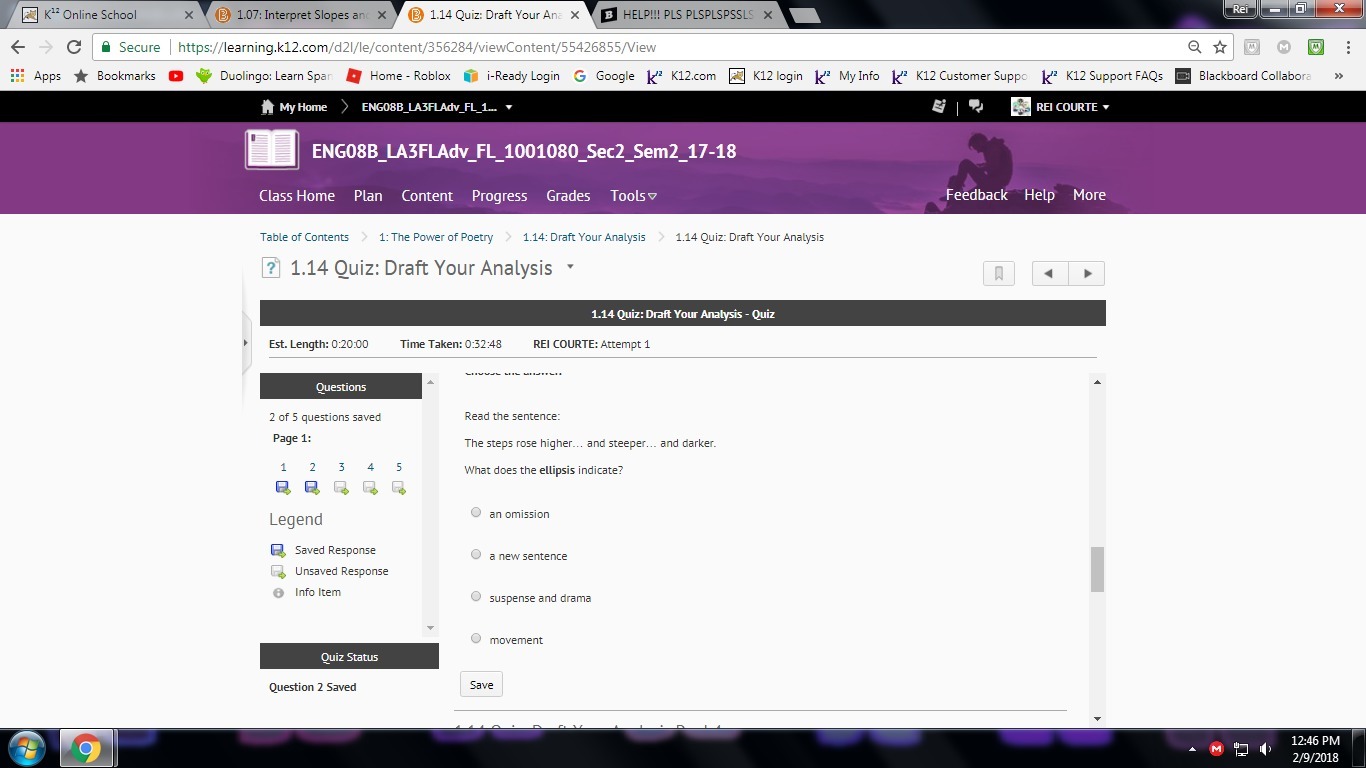Open the Content menu item
The height and width of the screenshot is (768, 1366).
coord(427,196)
